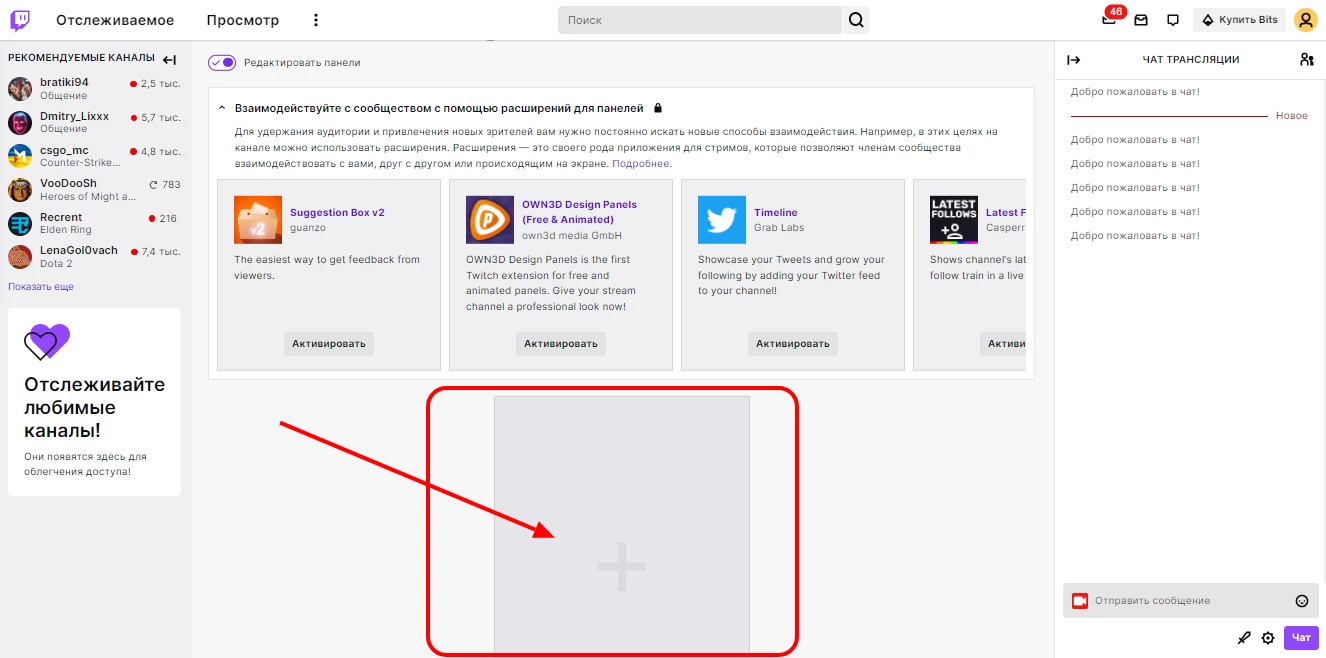Open the Suggestion Box v2 title link

pyautogui.click(x=337, y=212)
